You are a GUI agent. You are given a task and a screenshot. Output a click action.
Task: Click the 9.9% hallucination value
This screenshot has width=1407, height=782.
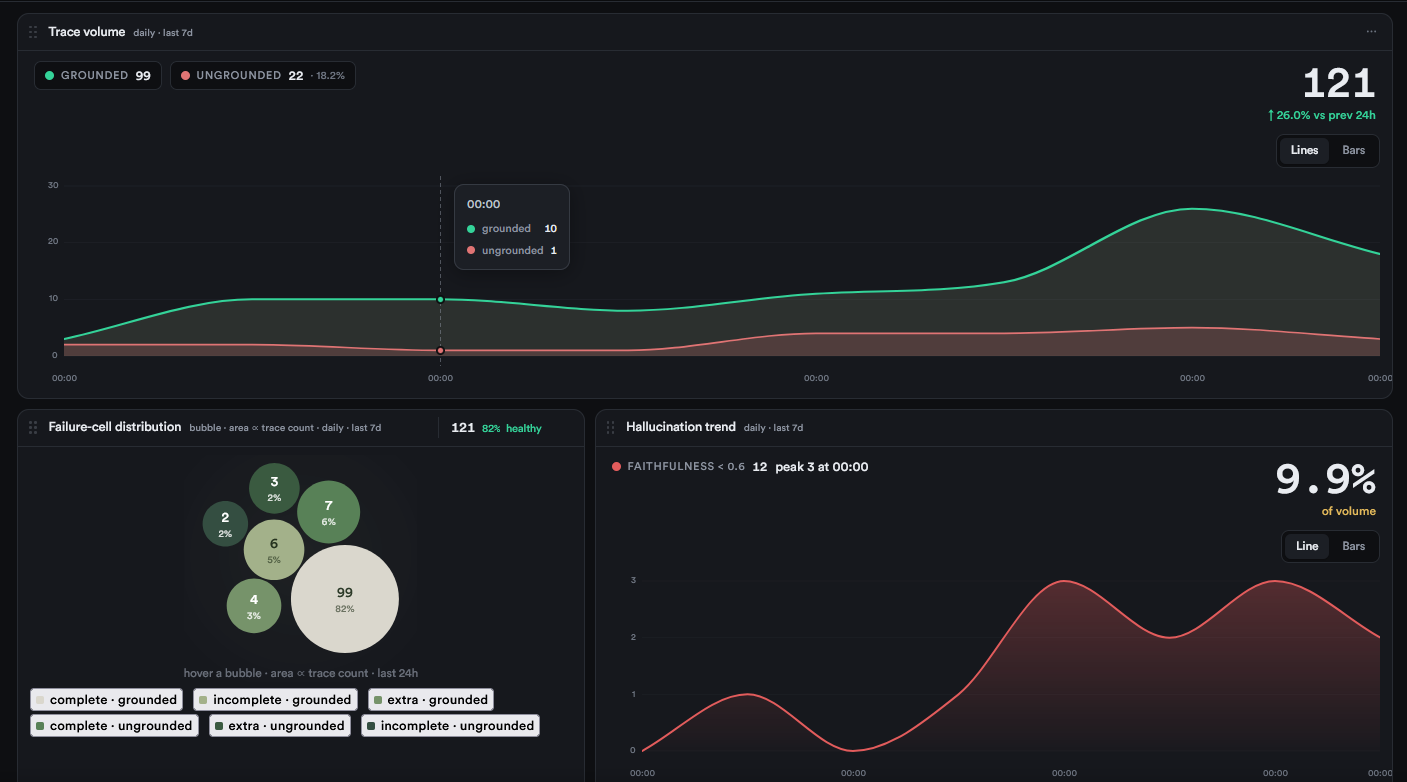[x=1326, y=480]
